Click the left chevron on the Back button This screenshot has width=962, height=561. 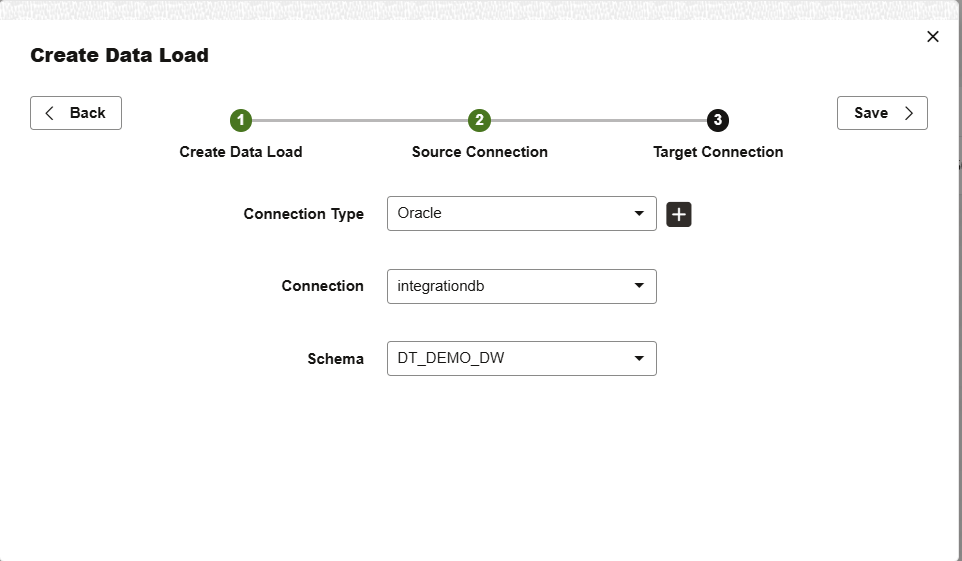50,113
